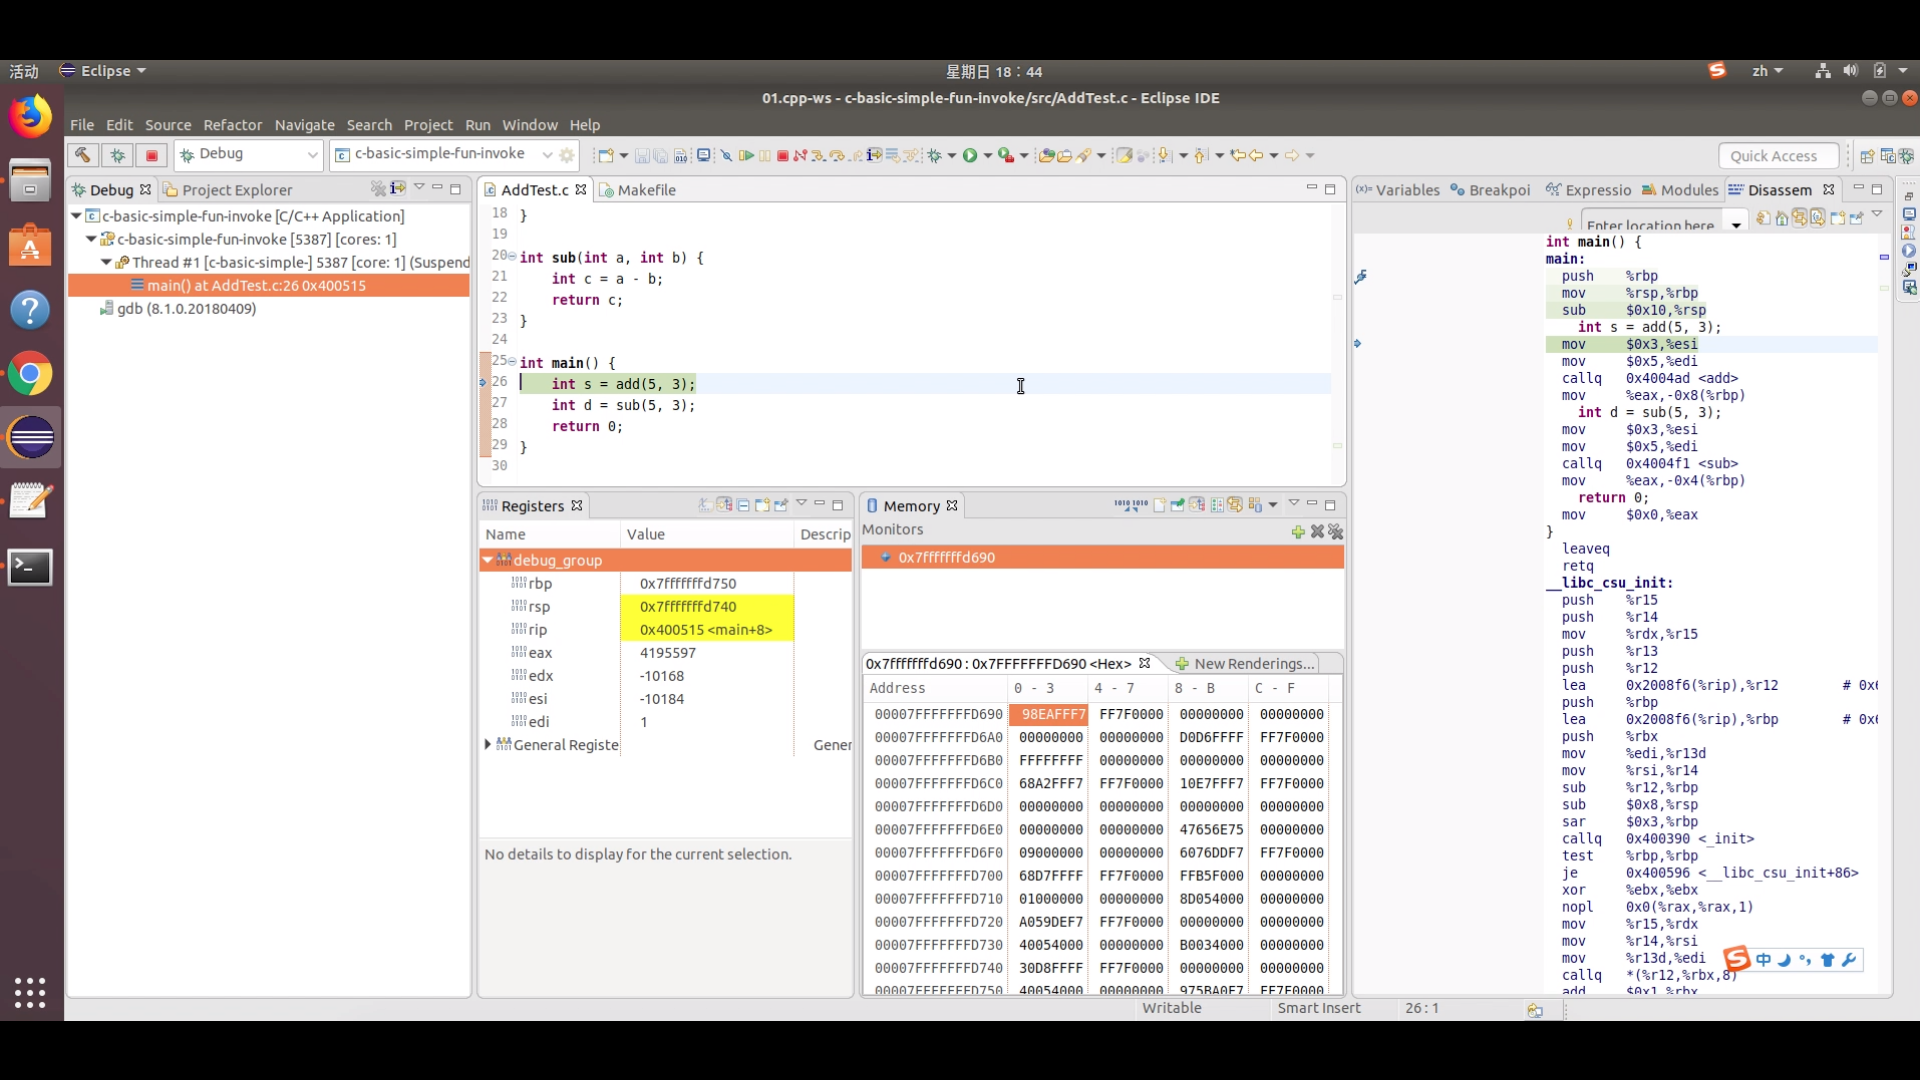
Task: Toggle Skip All Breakpoints in toolbar
Action: coord(726,155)
